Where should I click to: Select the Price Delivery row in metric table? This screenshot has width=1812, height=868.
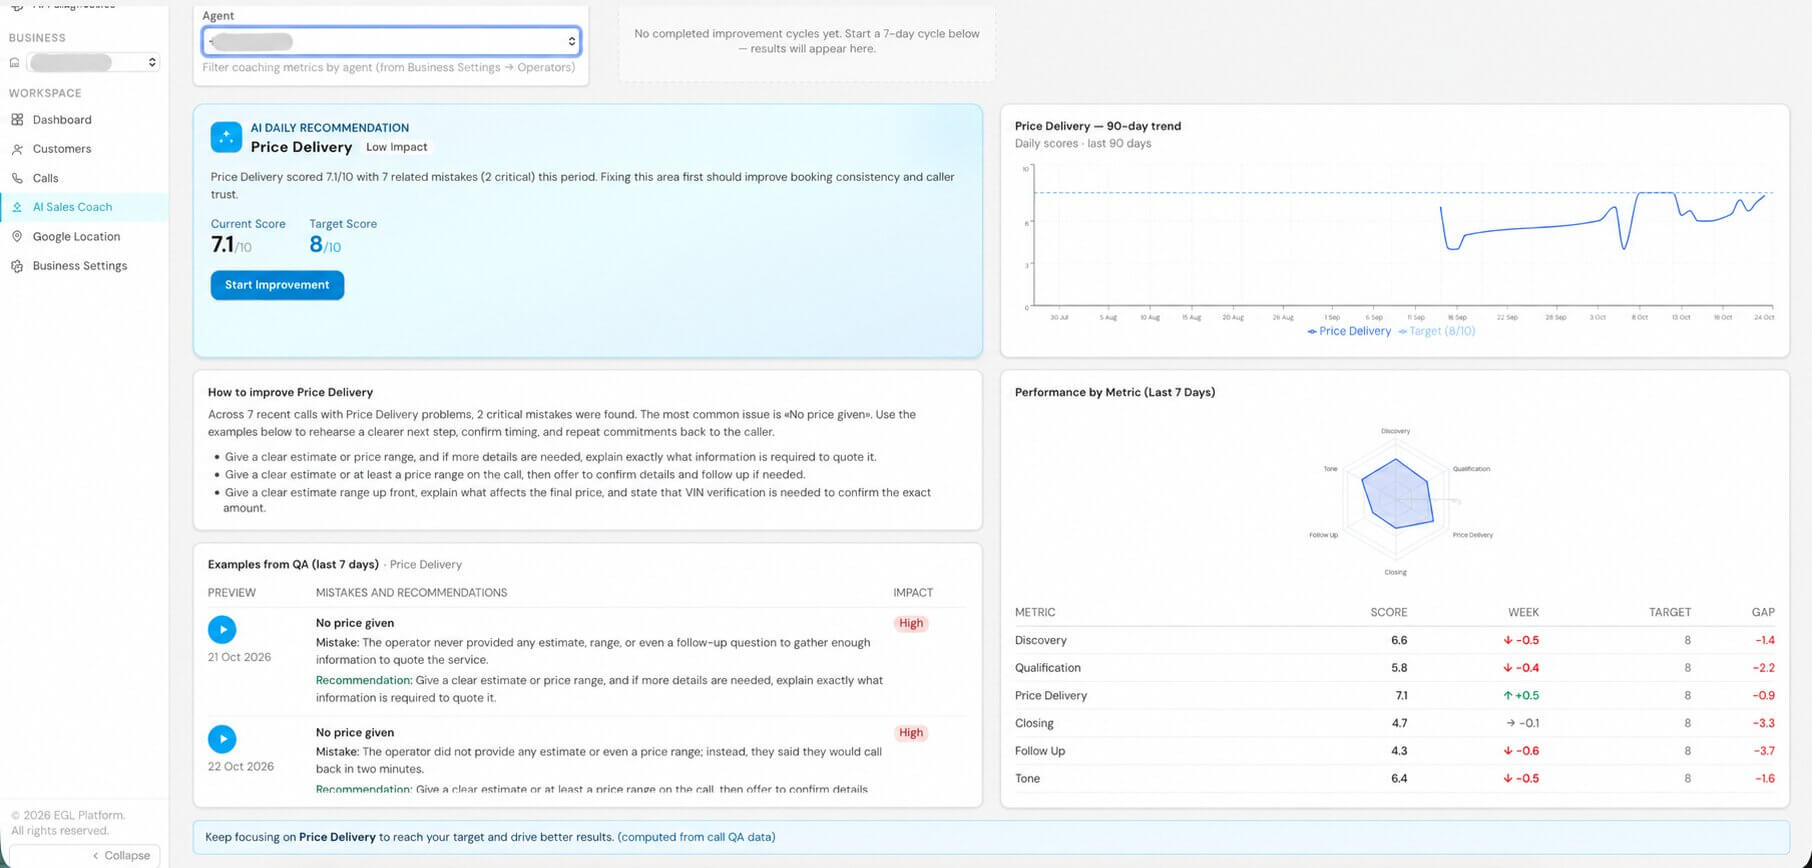[x=1395, y=696]
